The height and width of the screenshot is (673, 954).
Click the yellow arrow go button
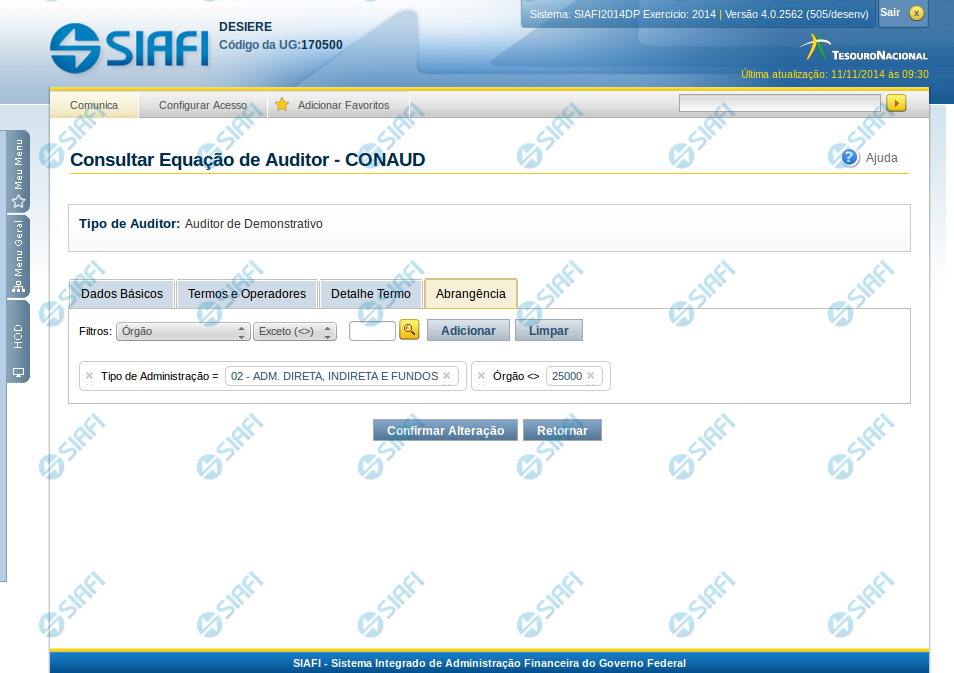tap(896, 103)
